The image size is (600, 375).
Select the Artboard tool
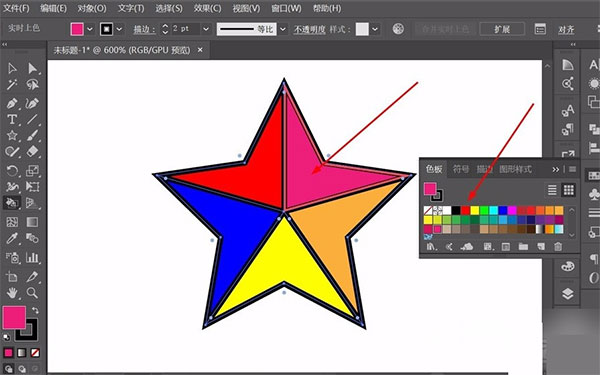pos(12,276)
